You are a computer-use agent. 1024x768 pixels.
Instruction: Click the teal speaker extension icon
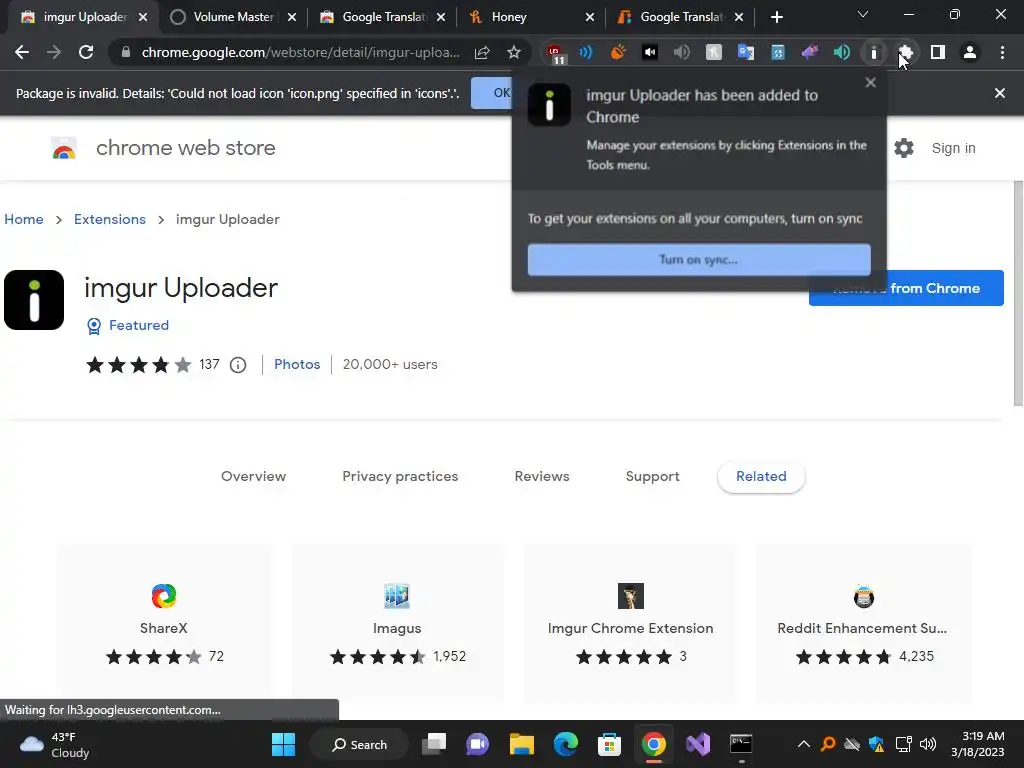[842, 52]
